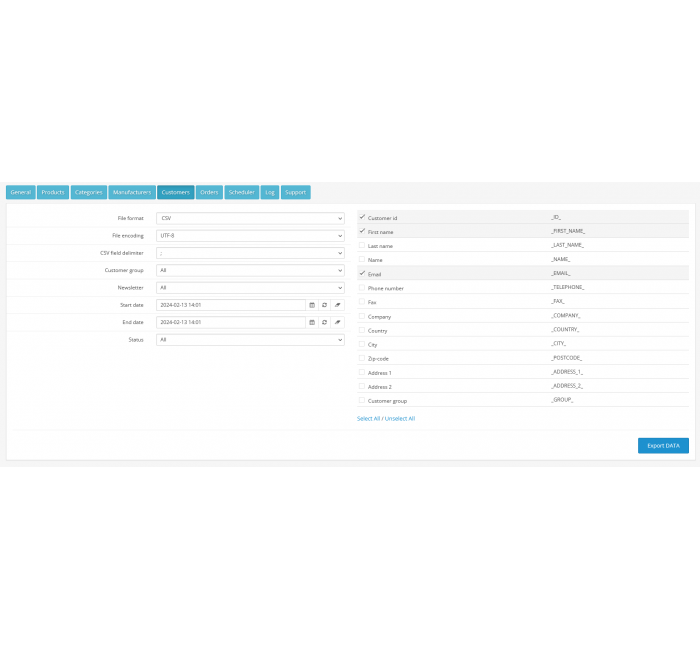Open the Categories tab
This screenshot has height=650, width=700.
pyautogui.click(x=88, y=192)
